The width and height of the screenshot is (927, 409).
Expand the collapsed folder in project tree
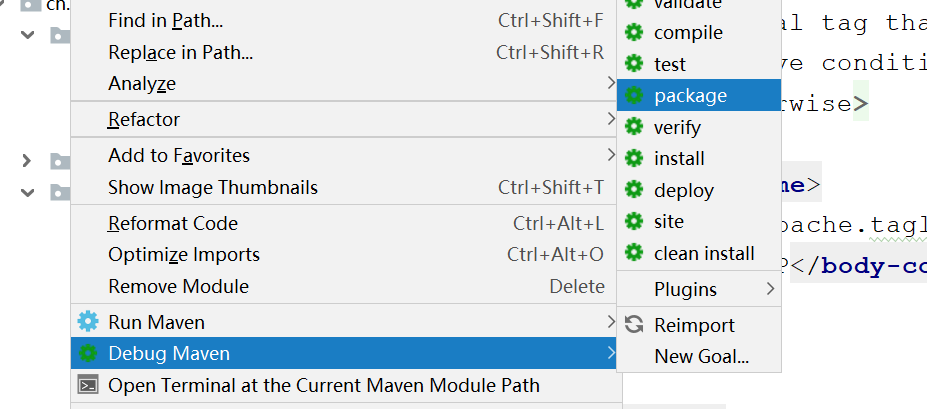point(26,160)
